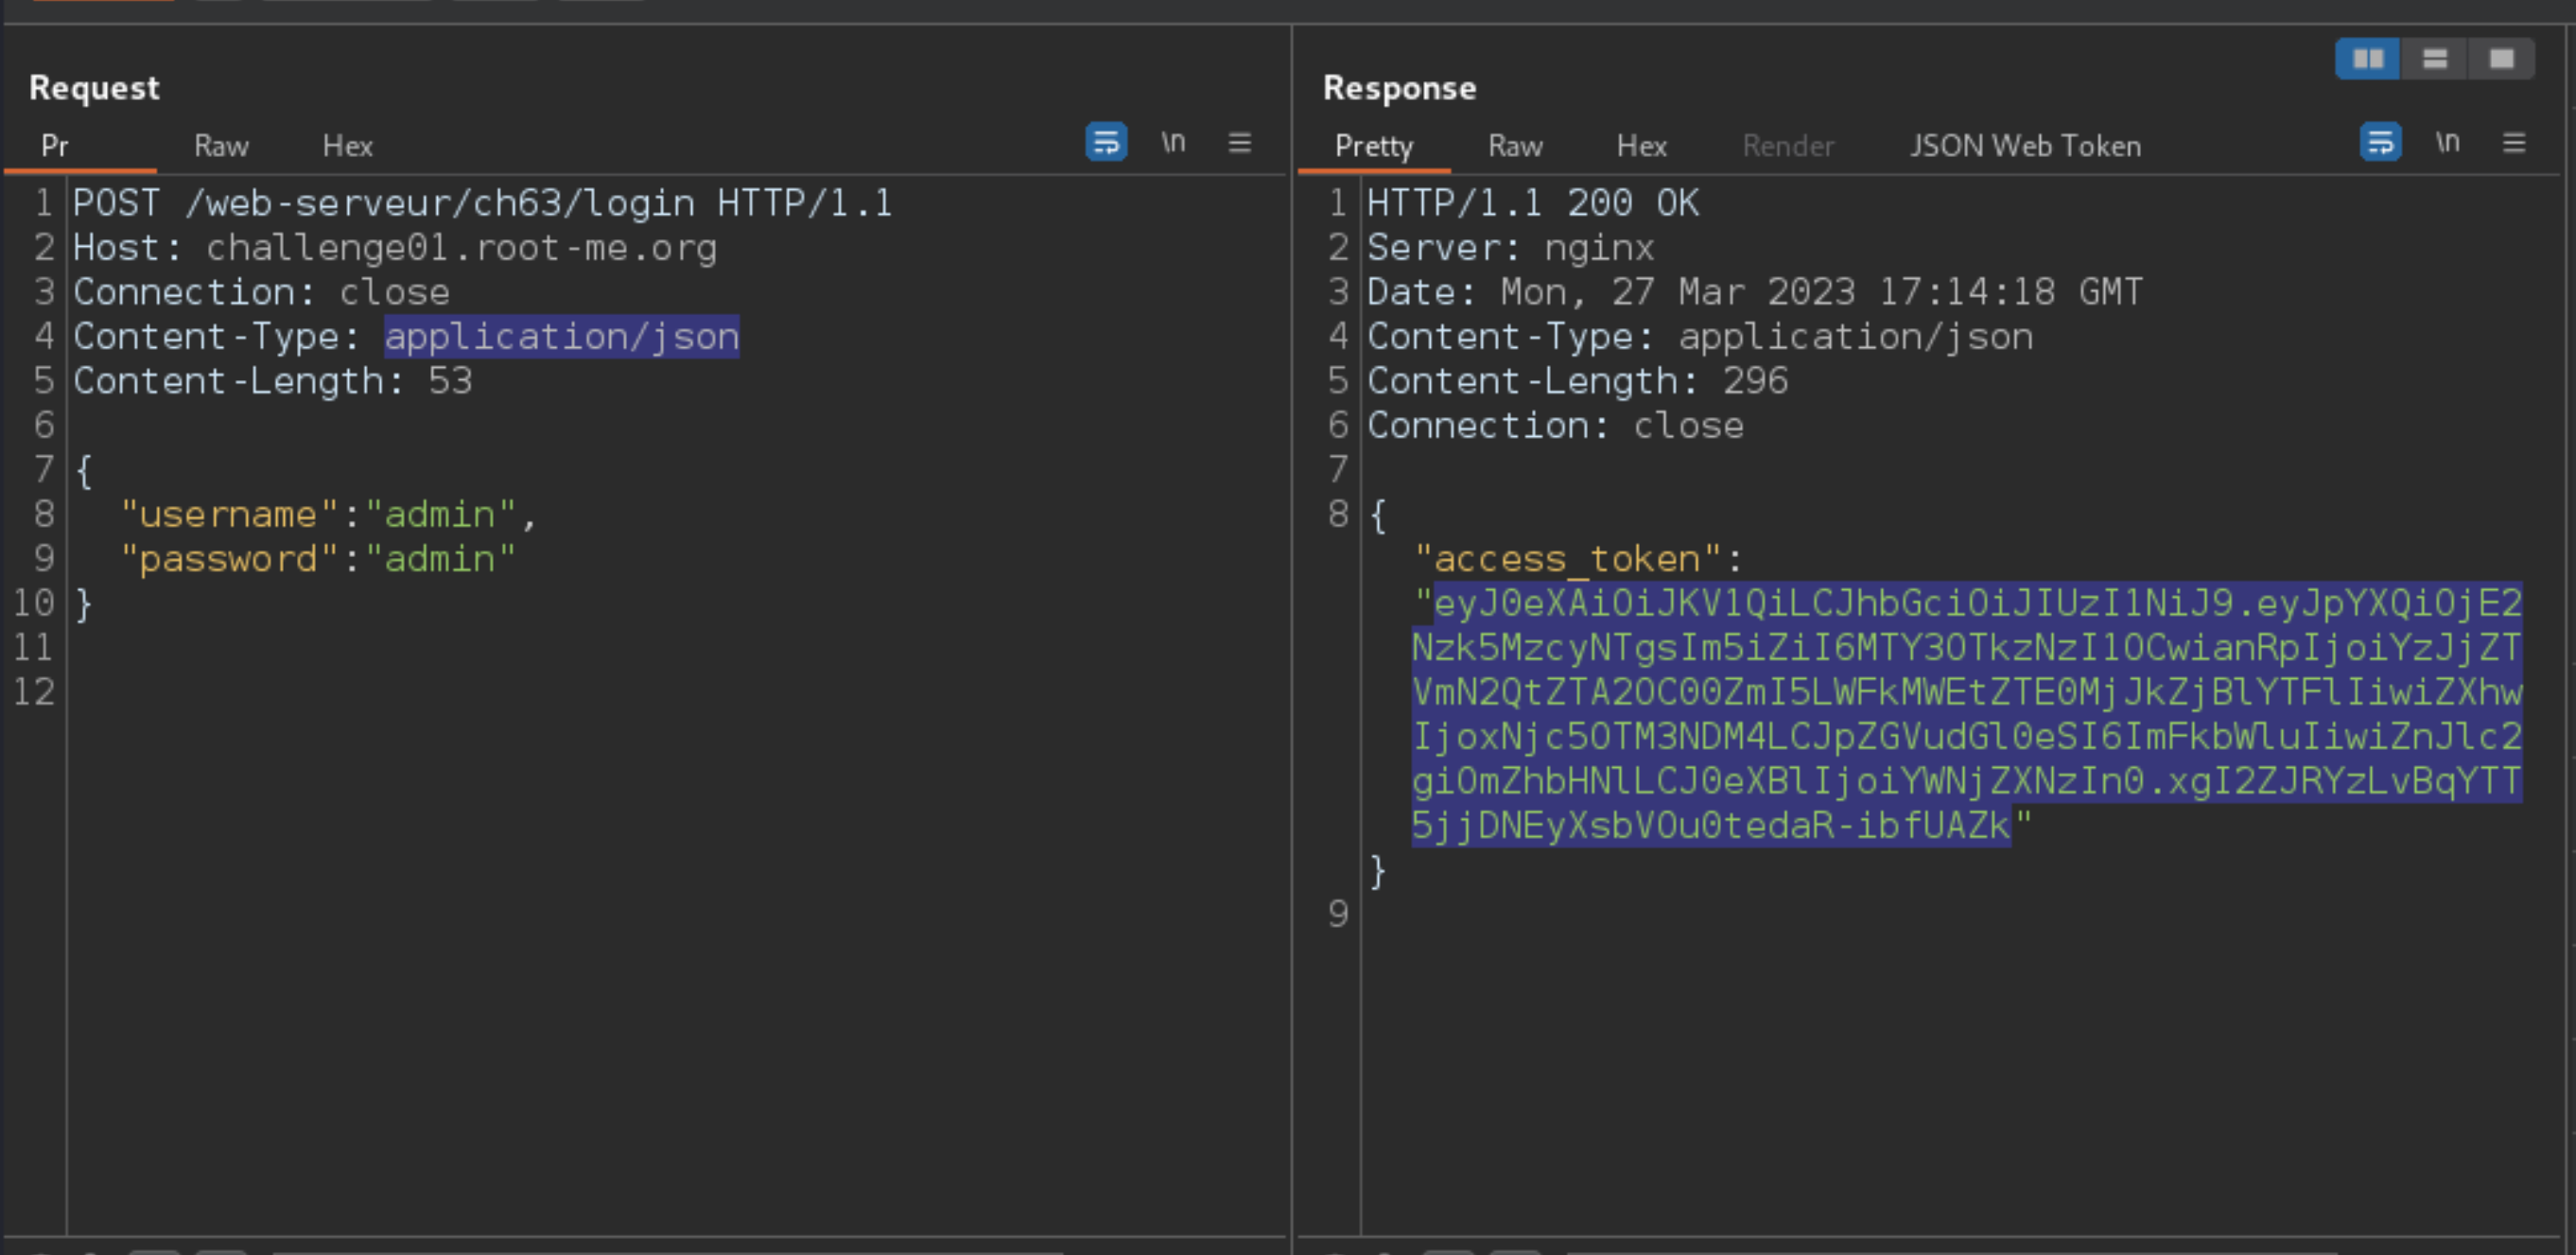Select the combined single-pane layout icon
This screenshot has height=1255, width=2576.
coord(2501,59)
